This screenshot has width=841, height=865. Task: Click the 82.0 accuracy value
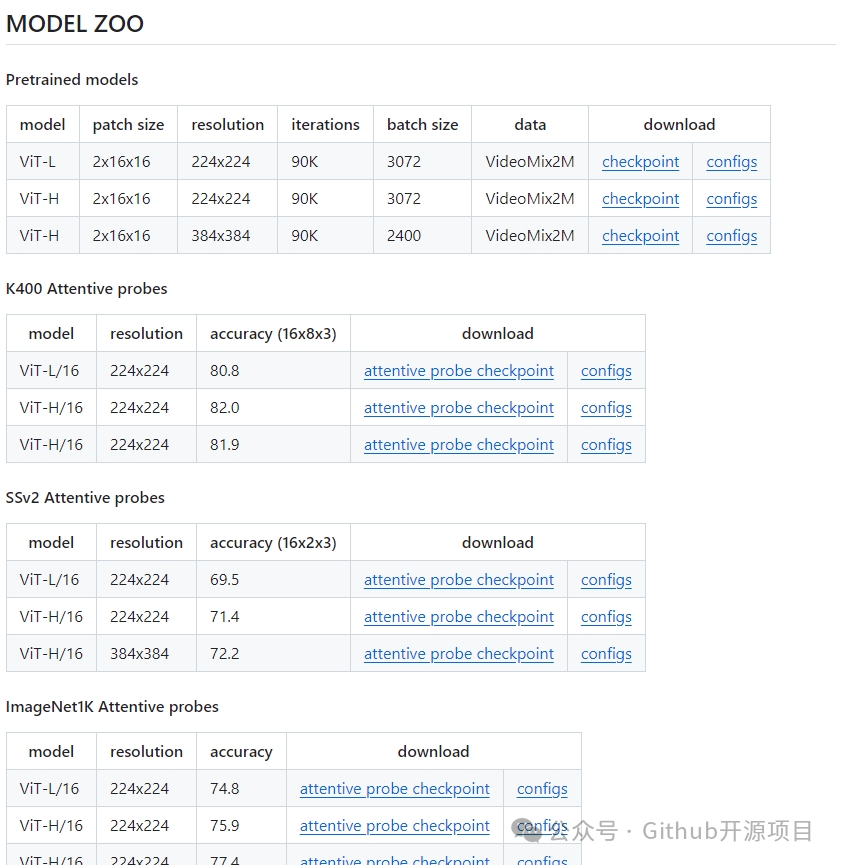point(225,408)
